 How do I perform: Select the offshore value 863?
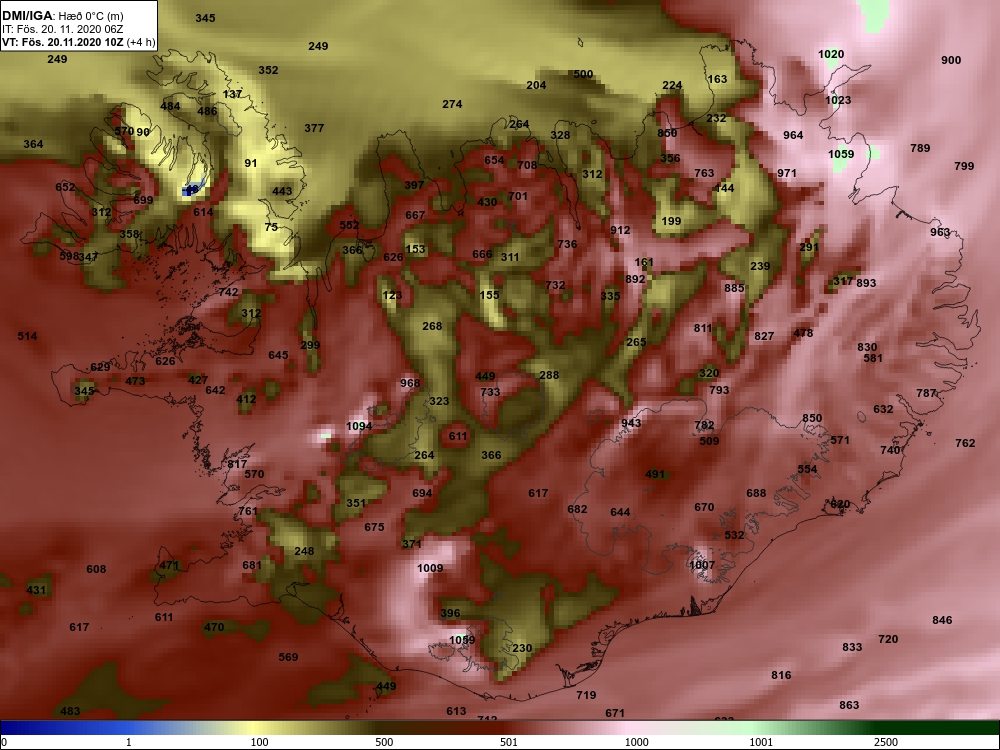[849, 705]
